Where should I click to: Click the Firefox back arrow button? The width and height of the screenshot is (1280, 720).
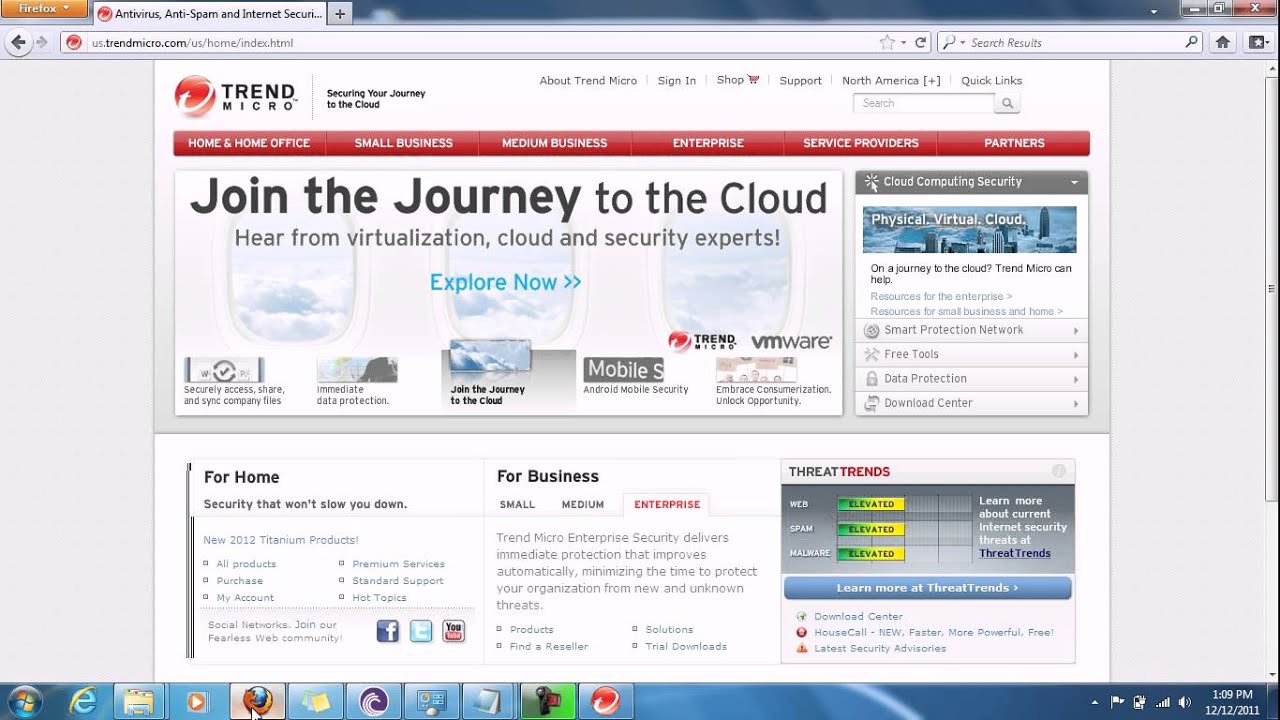[x=18, y=42]
